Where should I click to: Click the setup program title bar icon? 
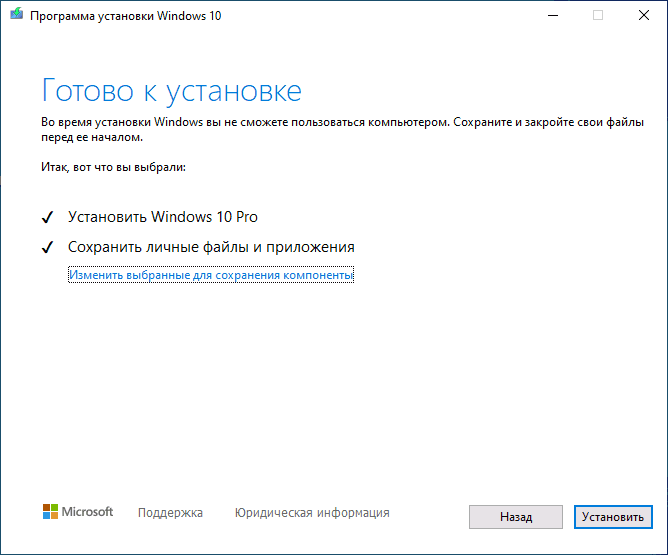coord(16,14)
